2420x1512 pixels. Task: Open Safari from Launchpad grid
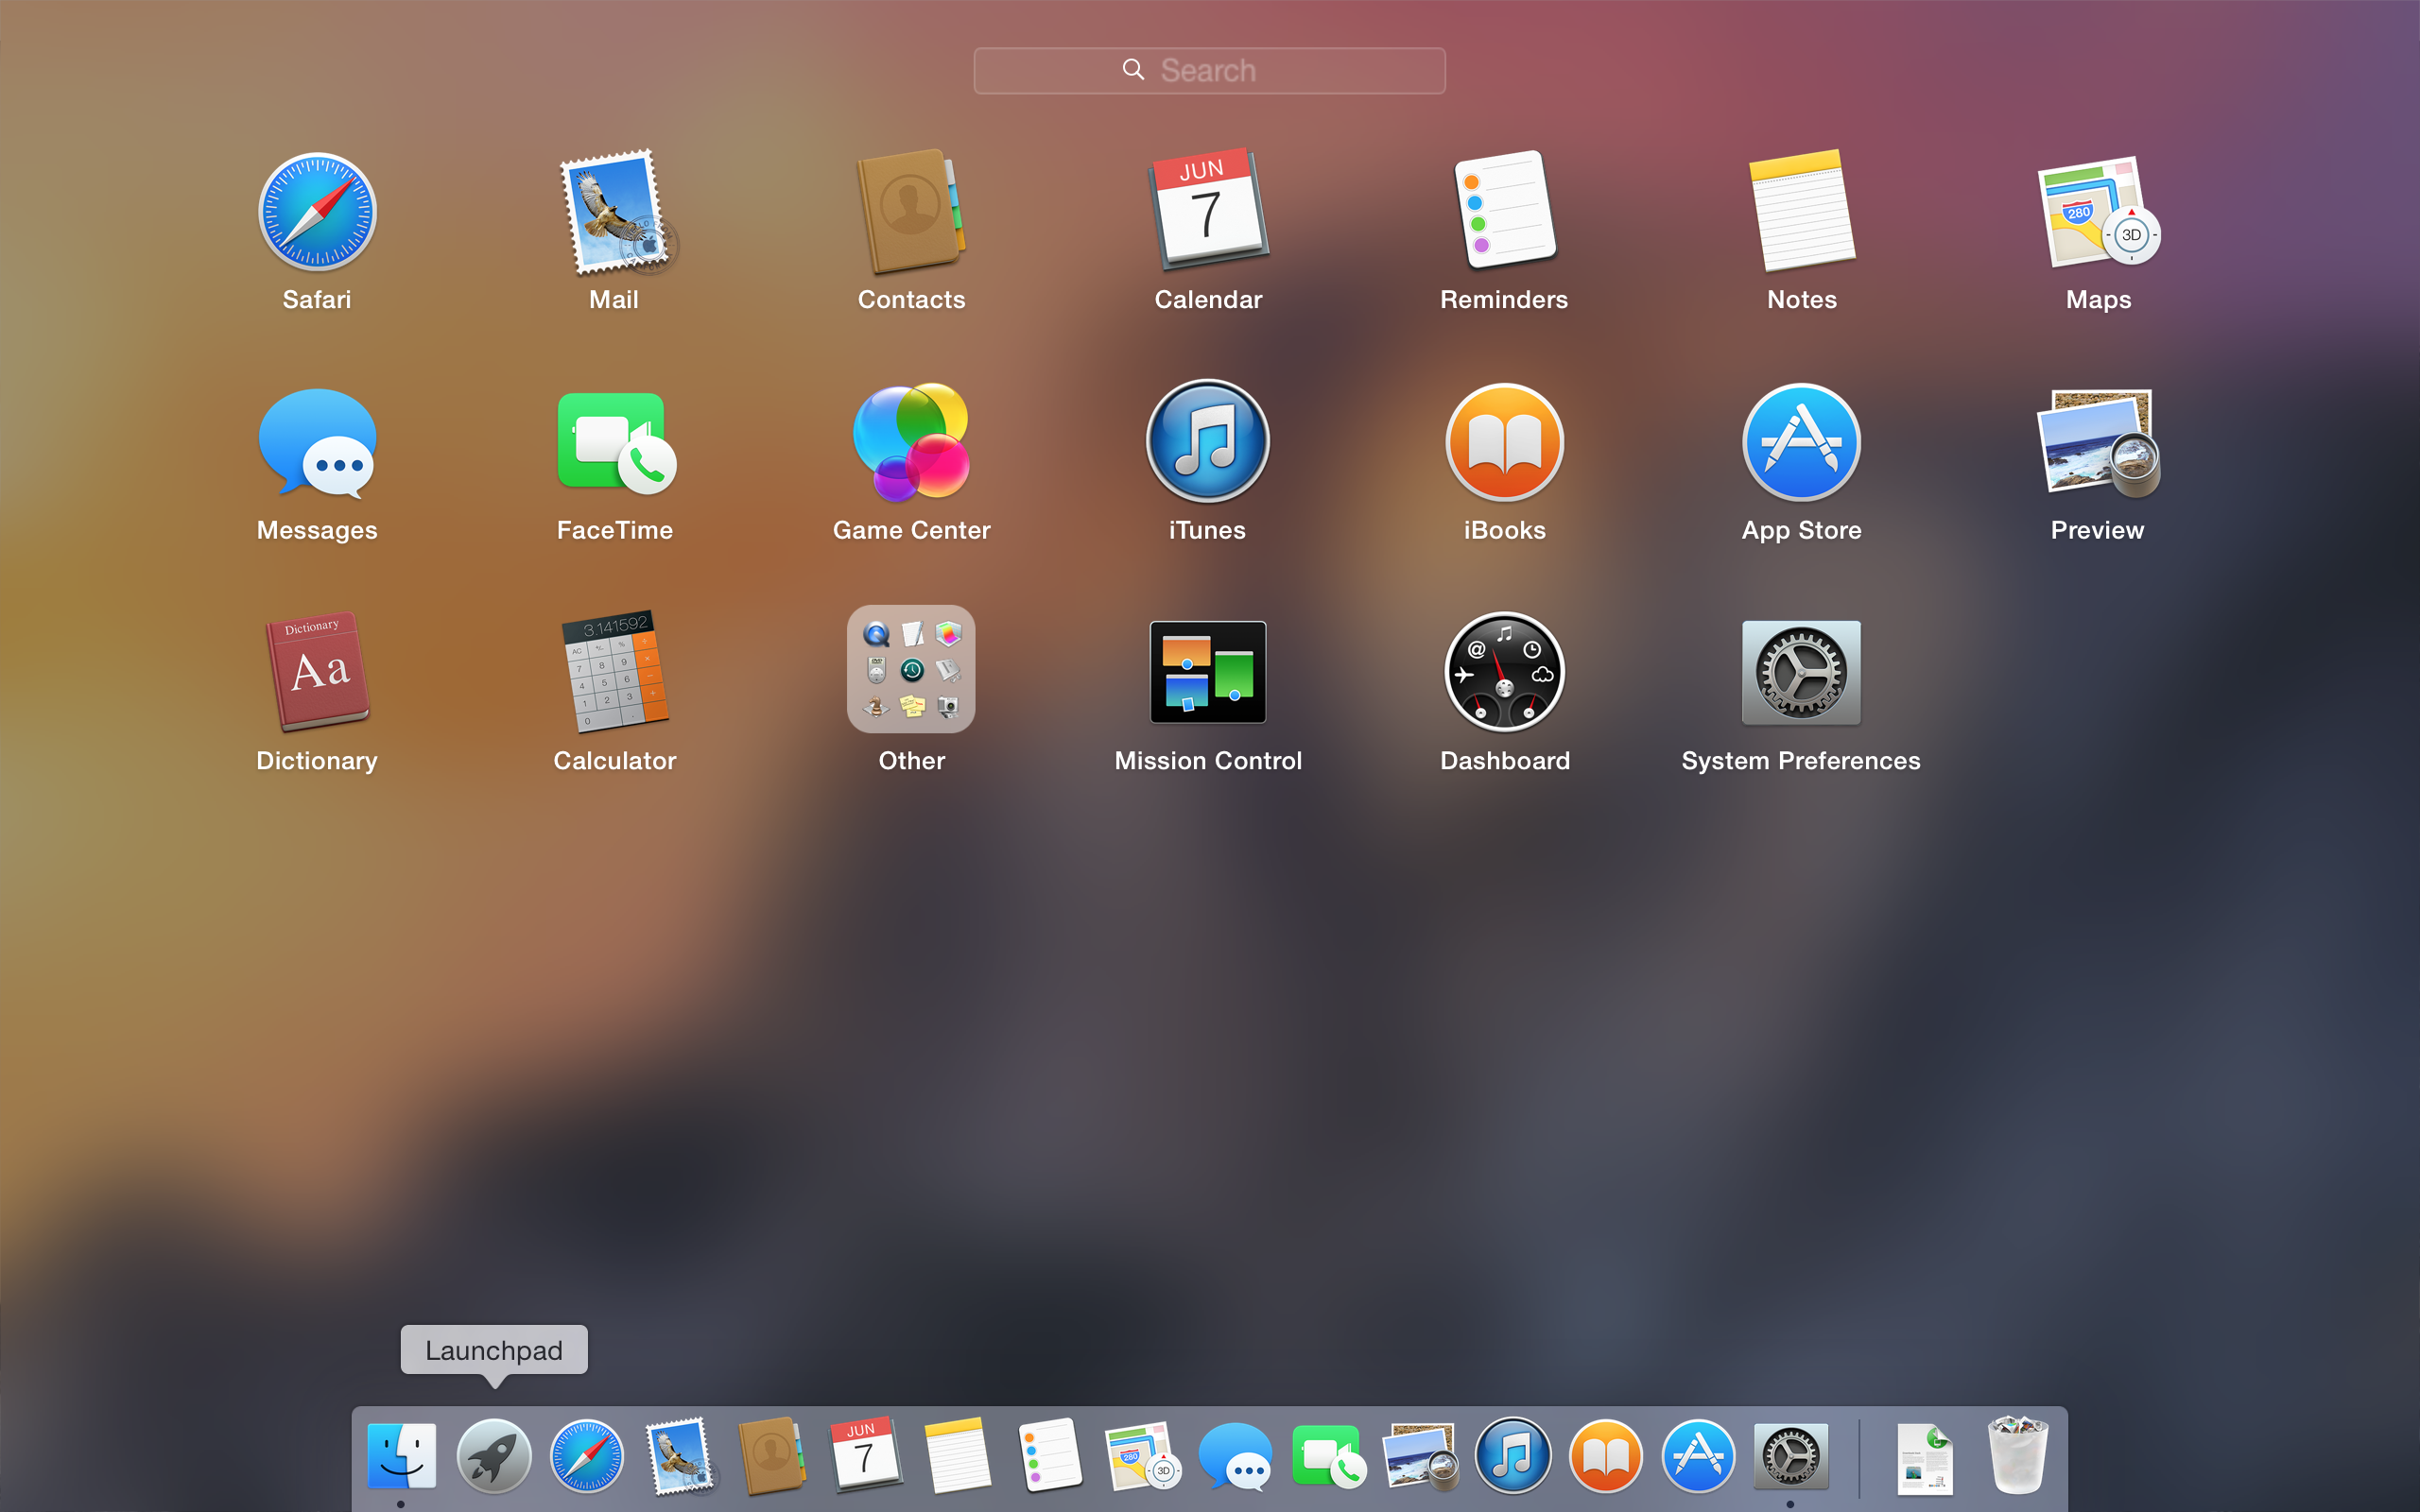[317, 212]
